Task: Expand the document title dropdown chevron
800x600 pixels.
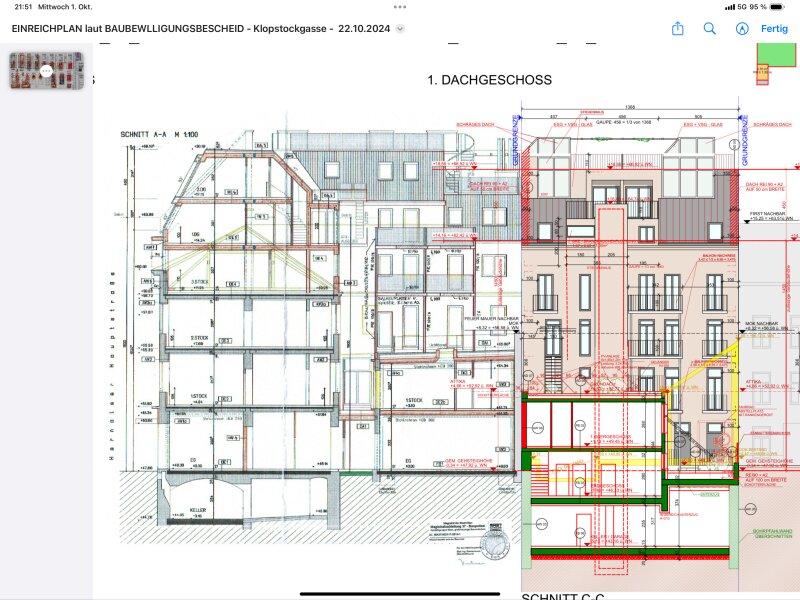Action: [x=400, y=29]
